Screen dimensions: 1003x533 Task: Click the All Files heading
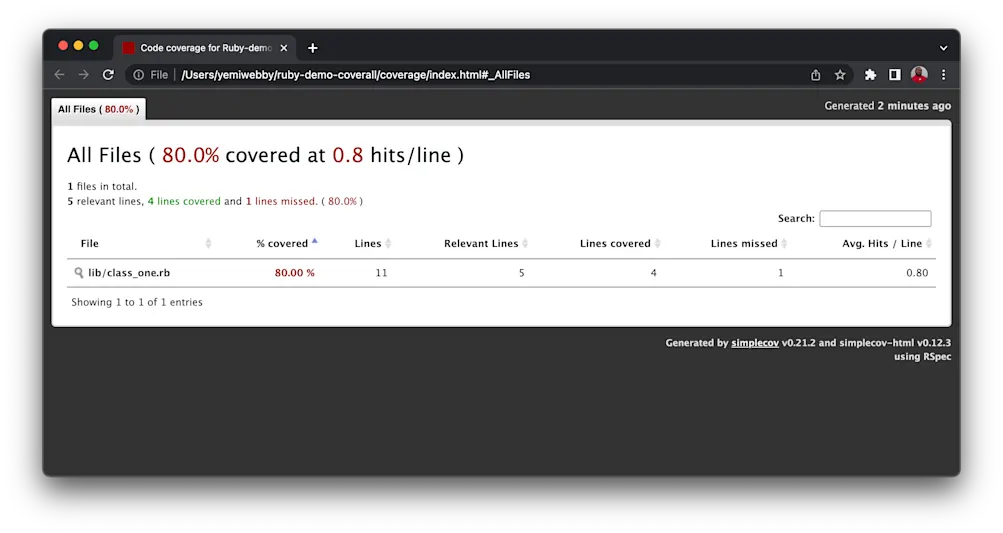265,155
